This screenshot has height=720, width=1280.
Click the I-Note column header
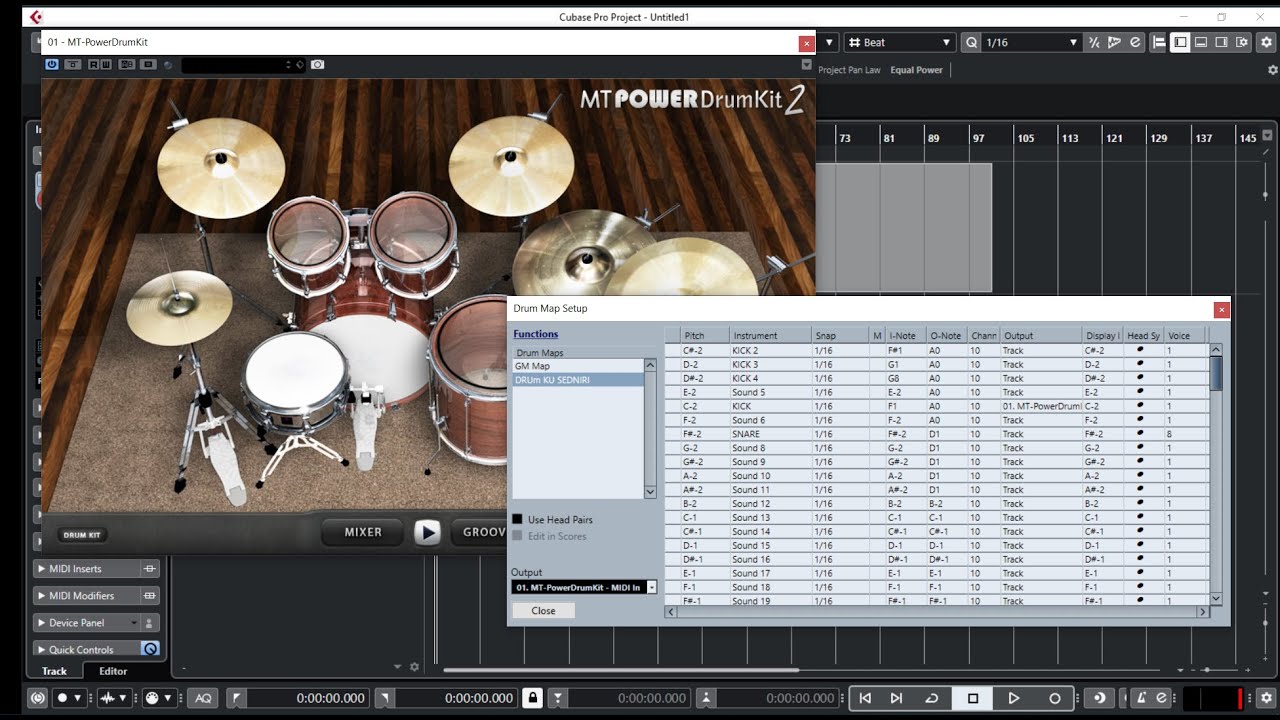pos(905,336)
